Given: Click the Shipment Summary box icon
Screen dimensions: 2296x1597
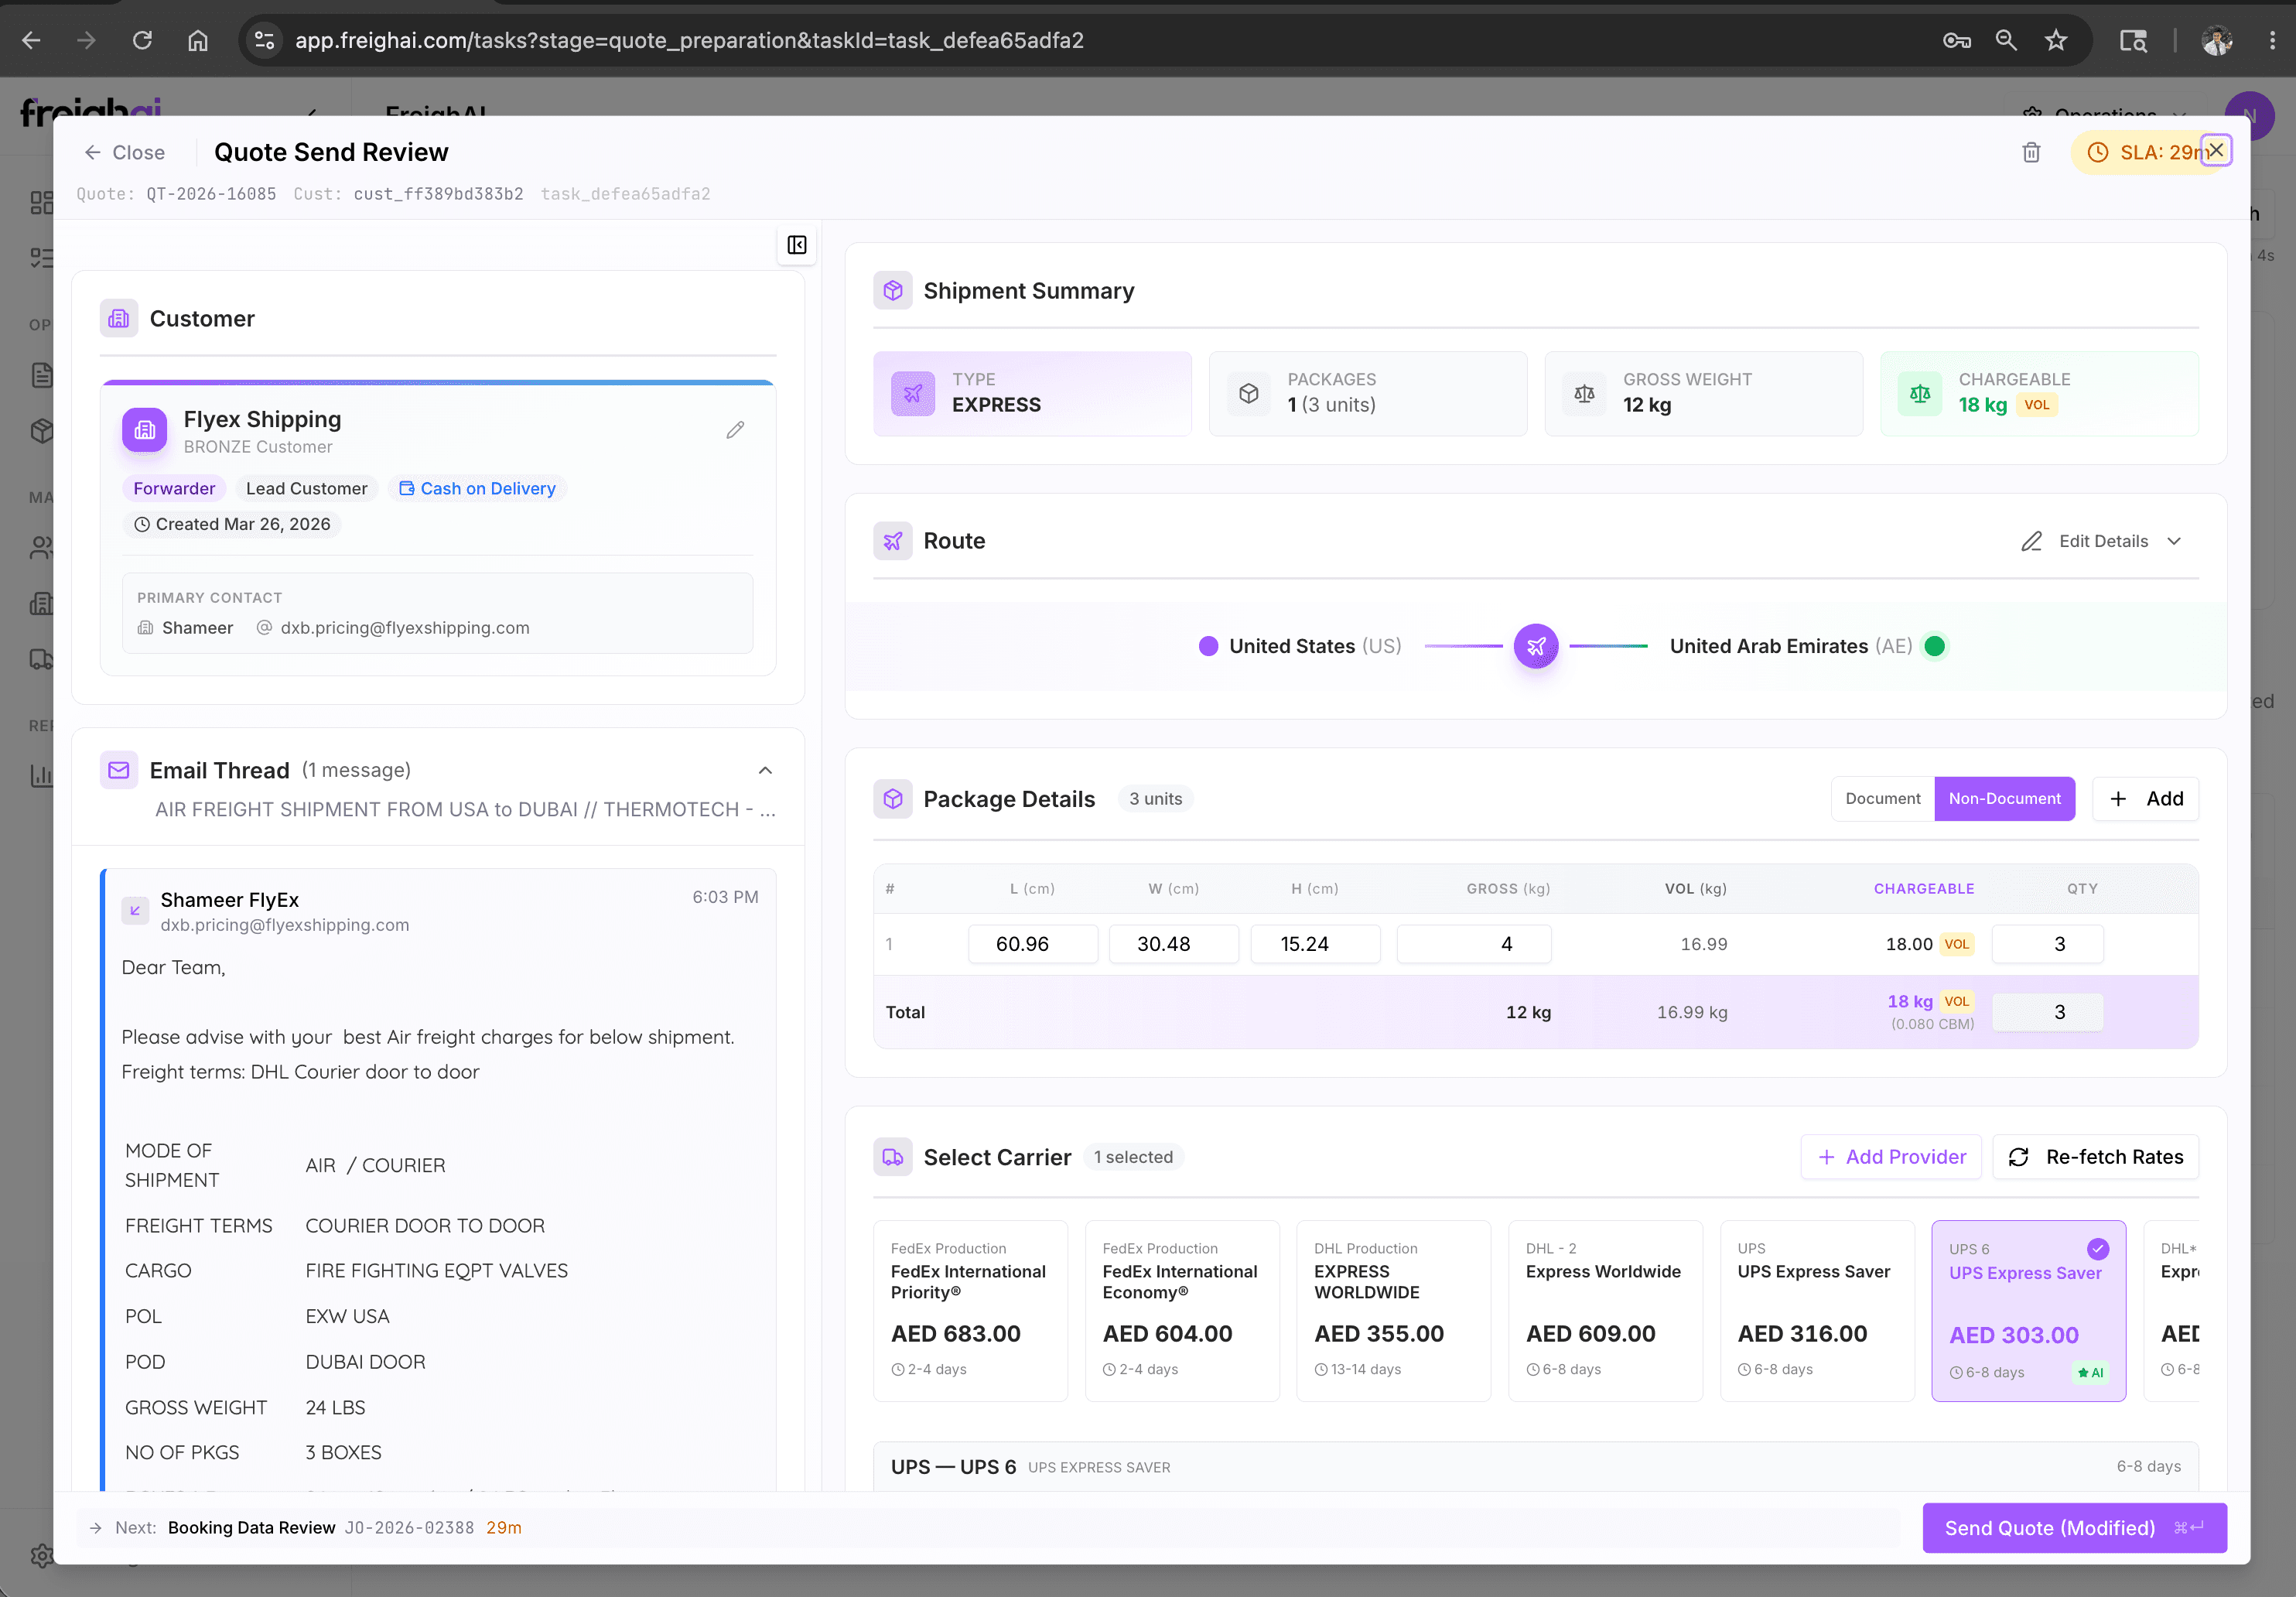Looking at the screenshot, I should coord(892,291).
